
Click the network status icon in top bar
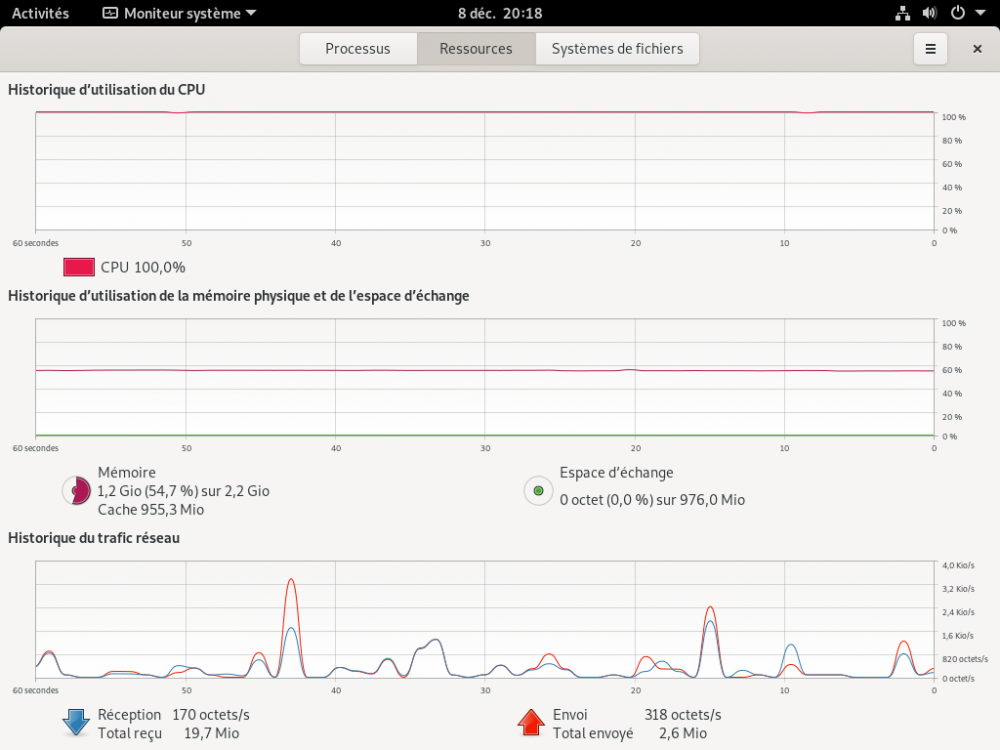pyautogui.click(x=902, y=13)
